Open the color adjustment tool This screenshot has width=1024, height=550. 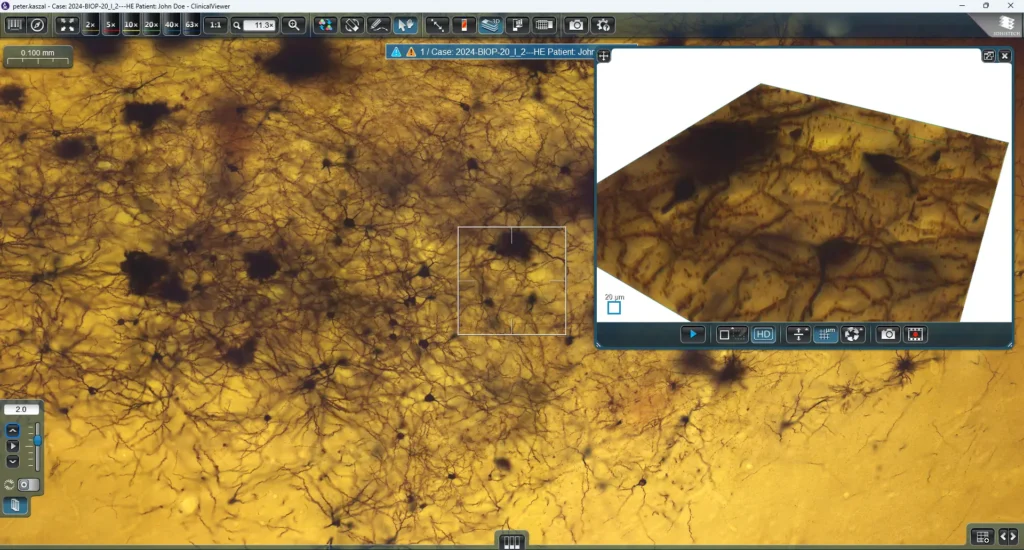325,25
